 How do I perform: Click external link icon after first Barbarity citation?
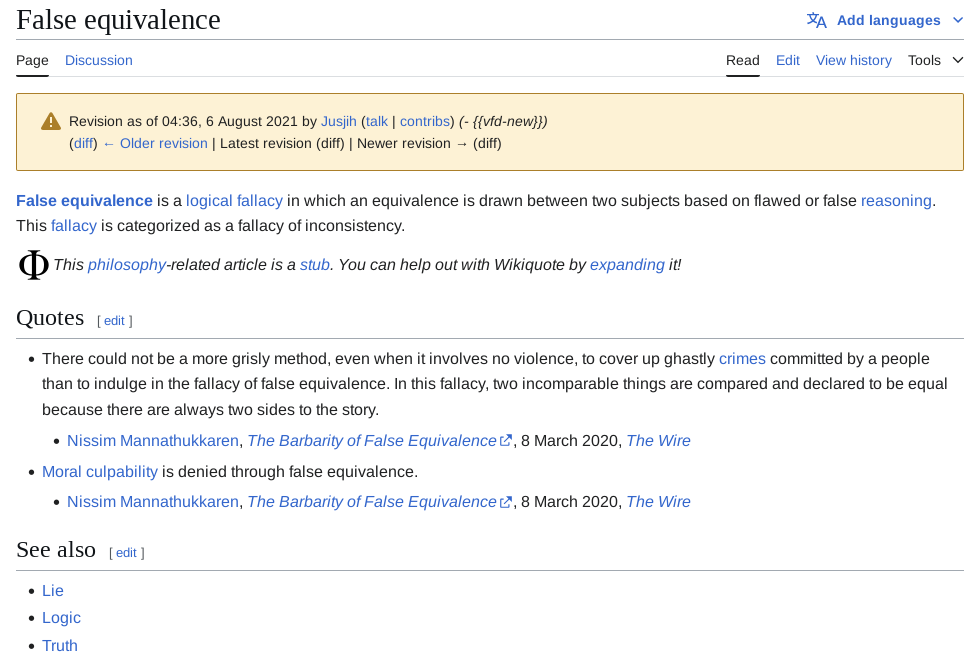tap(506, 441)
